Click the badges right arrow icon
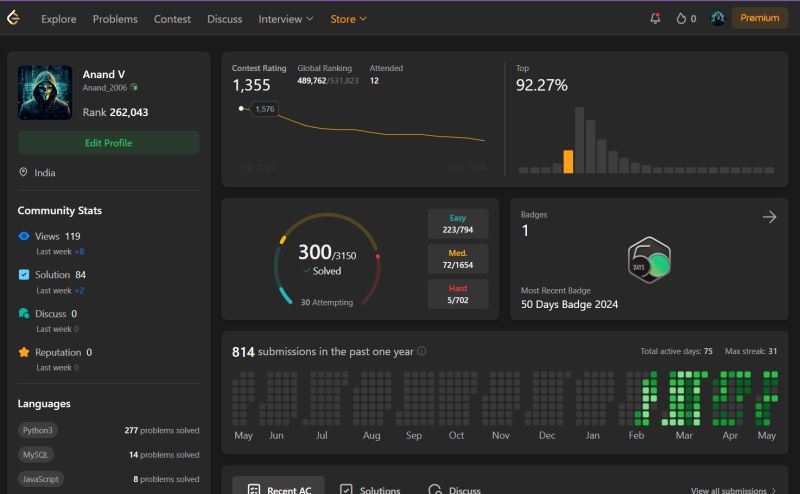The height and width of the screenshot is (494, 800). [x=769, y=217]
